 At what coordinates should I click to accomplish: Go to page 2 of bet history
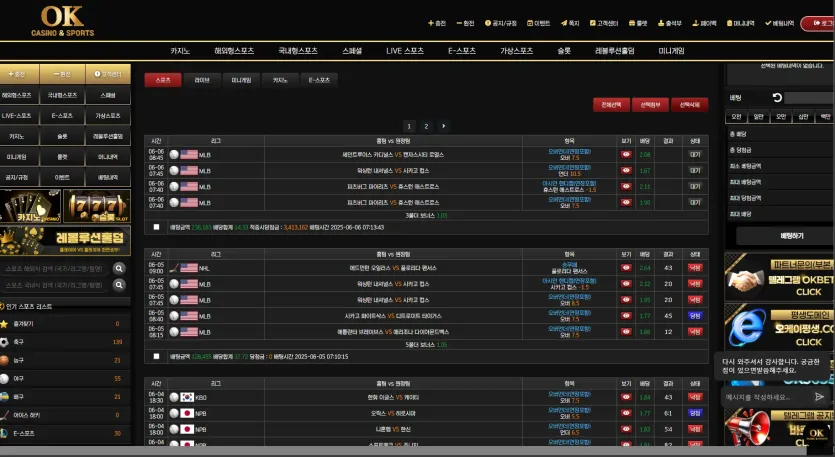point(426,126)
